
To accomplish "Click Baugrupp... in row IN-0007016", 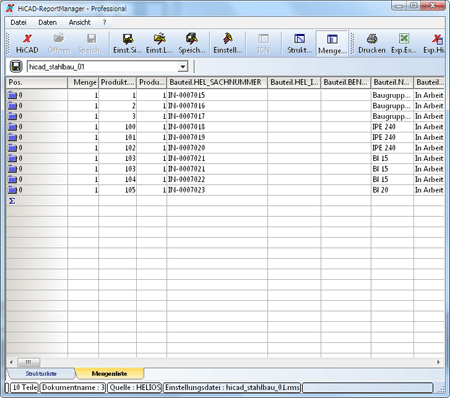I will (392, 106).
